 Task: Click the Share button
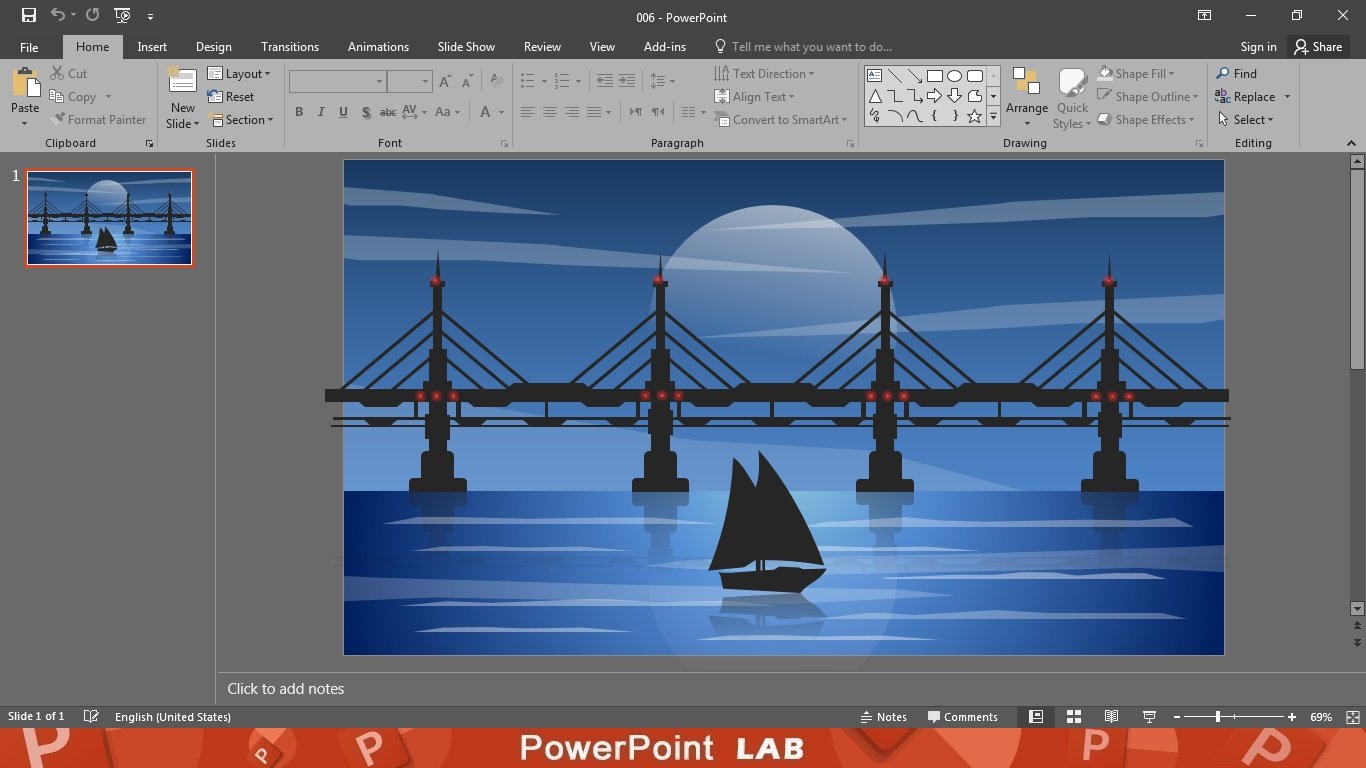pyautogui.click(x=1317, y=47)
